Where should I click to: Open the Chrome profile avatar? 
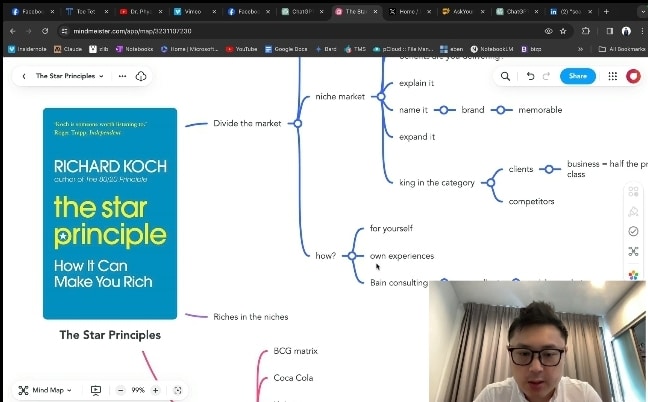click(626, 31)
